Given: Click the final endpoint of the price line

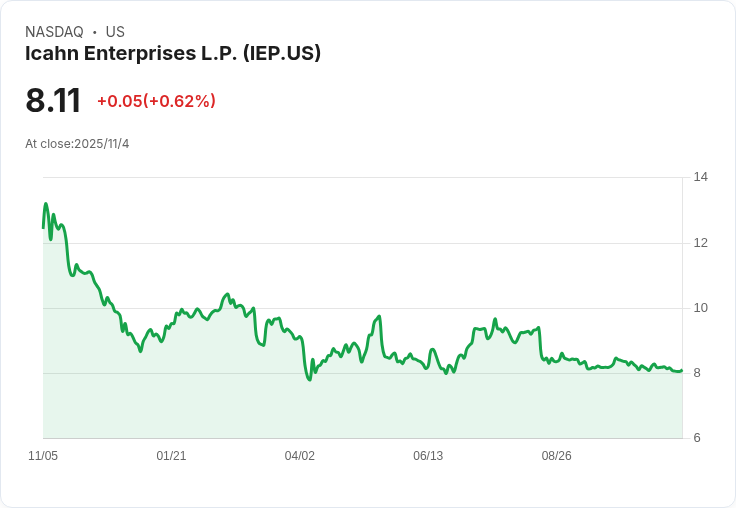Looking at the screenshot, I should (x=681, y=370).
